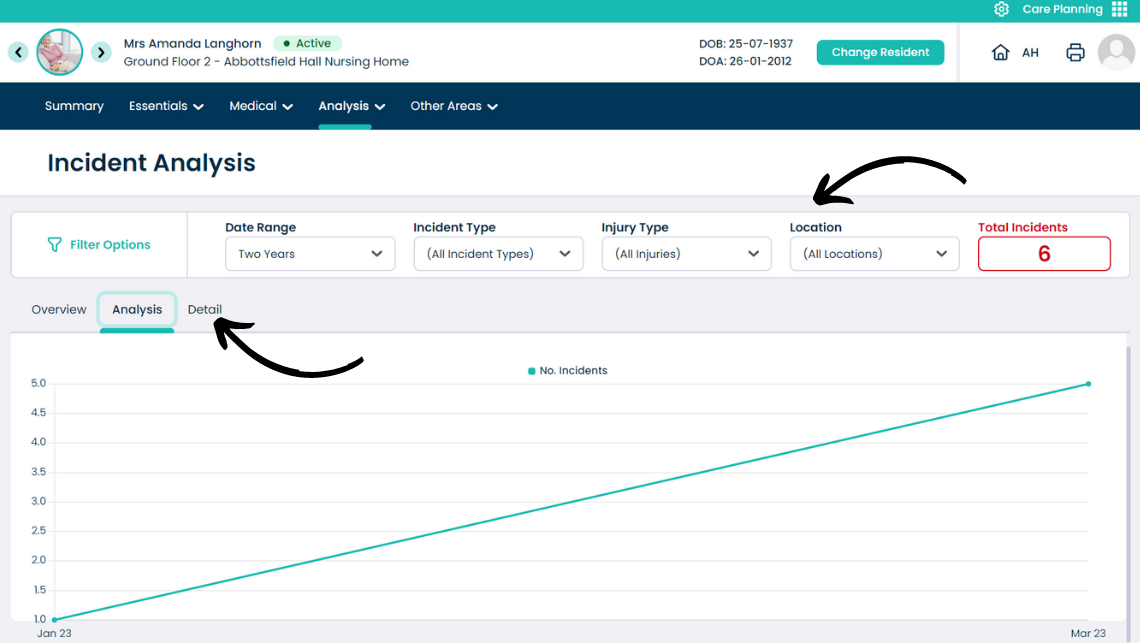Click the Total Incidents value 6
Screen dimensions: 1140x643
point(1044,254)
